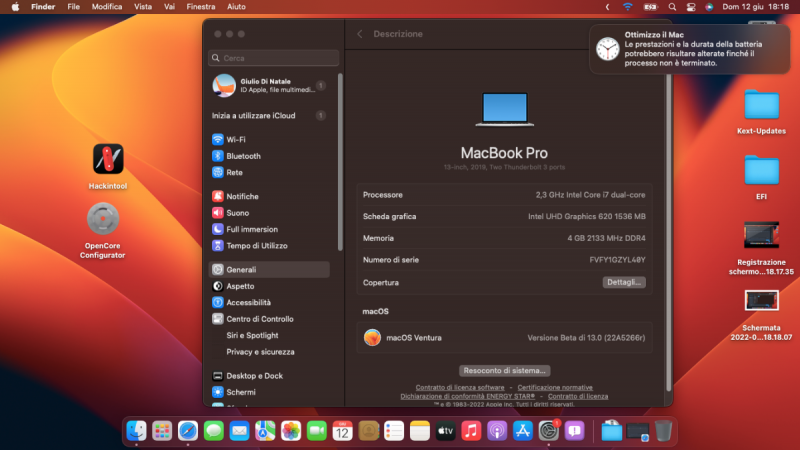Open Mail from the Dock
The width and height of the screenshot is (800, 450).
pos(239,431)
